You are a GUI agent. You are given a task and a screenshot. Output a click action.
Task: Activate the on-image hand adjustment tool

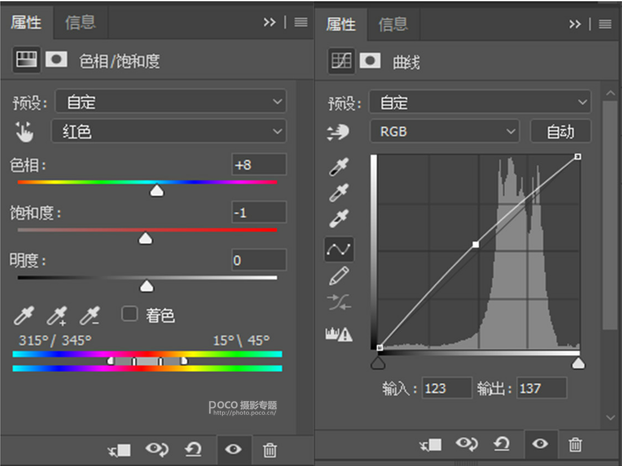pyautogui.click(x=25, y=131)
